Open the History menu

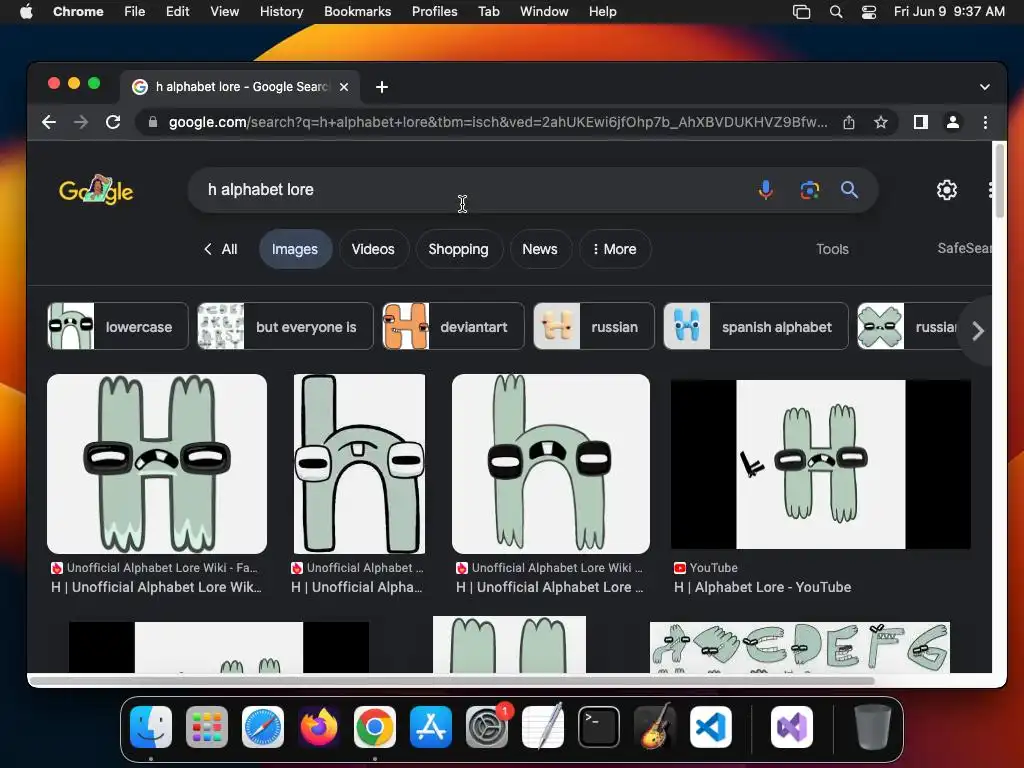pos(281,12)
